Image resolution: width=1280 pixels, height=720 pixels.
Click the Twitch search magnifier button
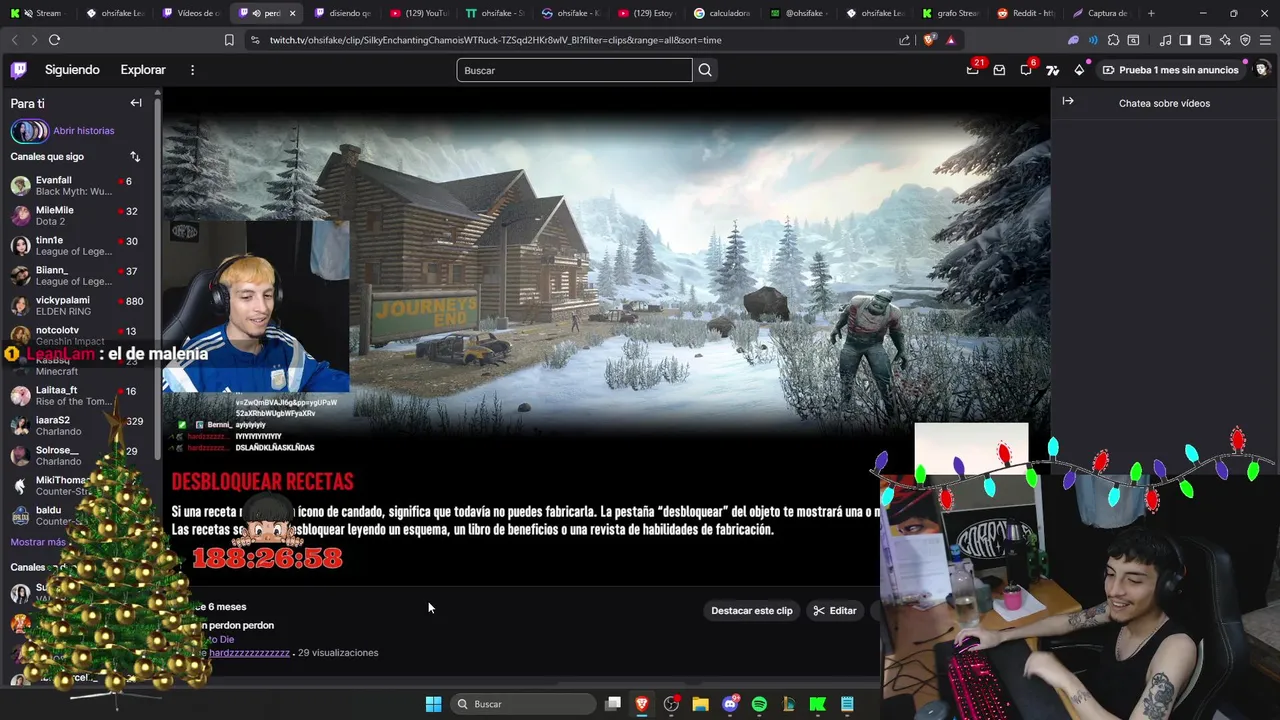coord(705,70)
